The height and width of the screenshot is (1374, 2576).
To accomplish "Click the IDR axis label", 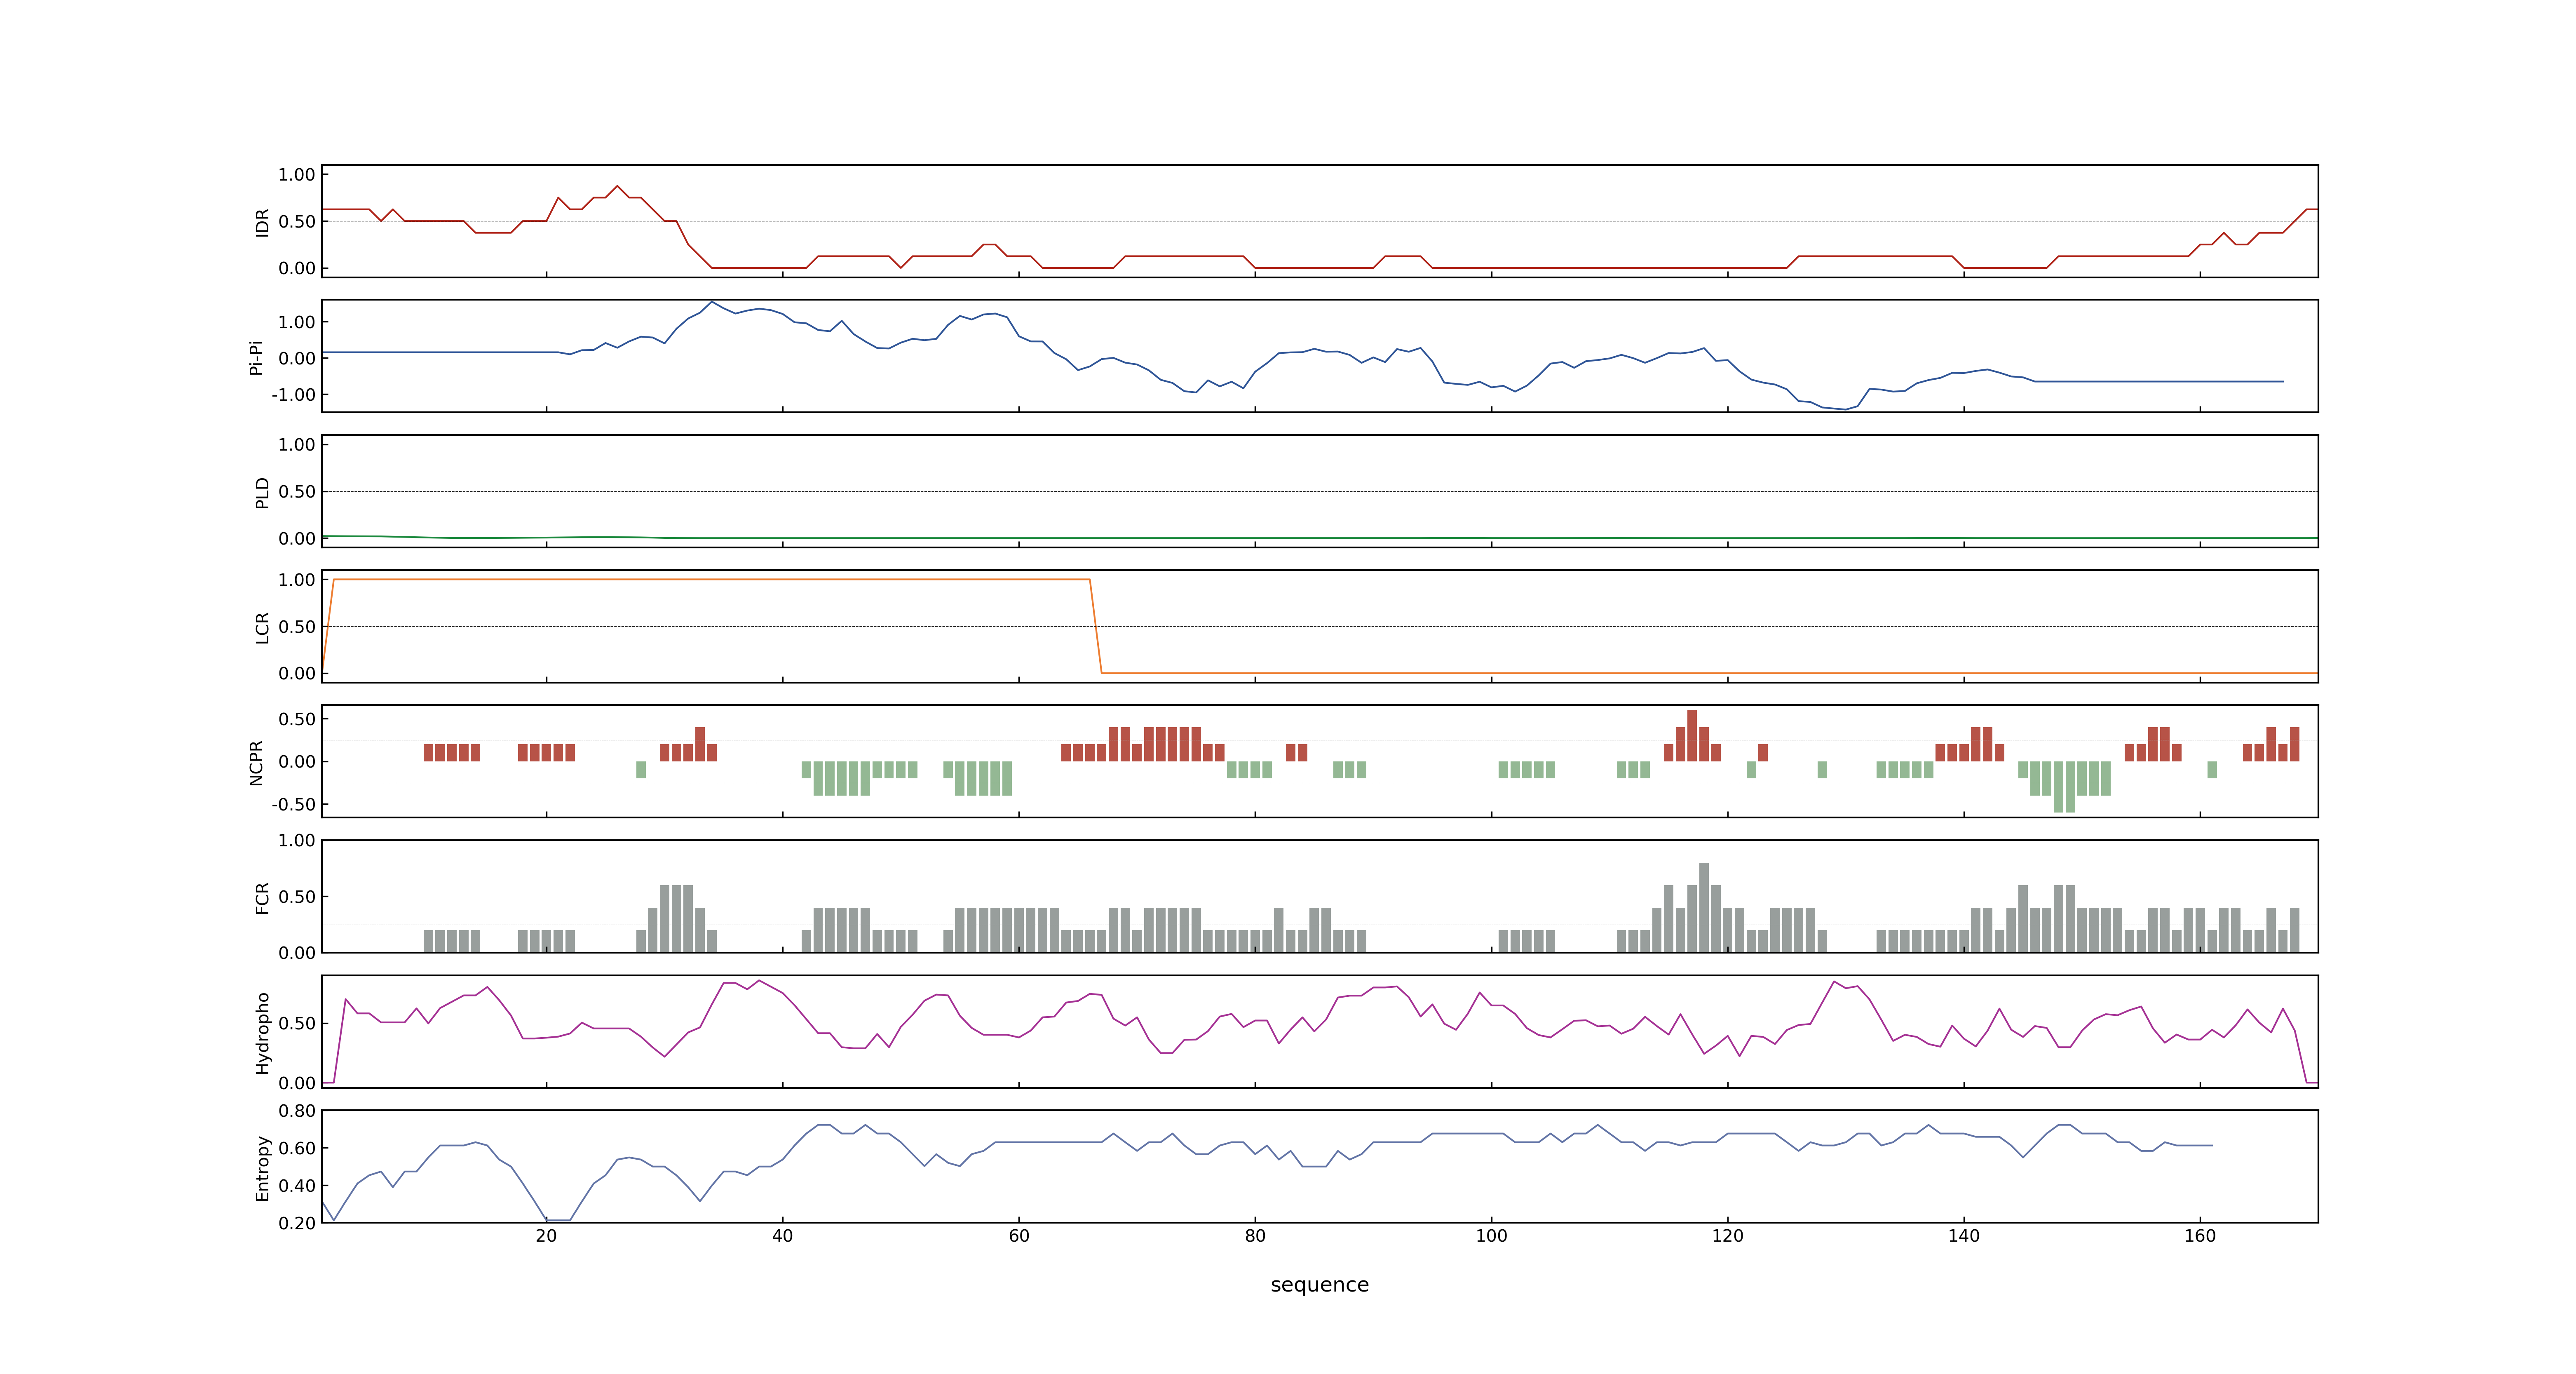I will click(x=262, y=222).
